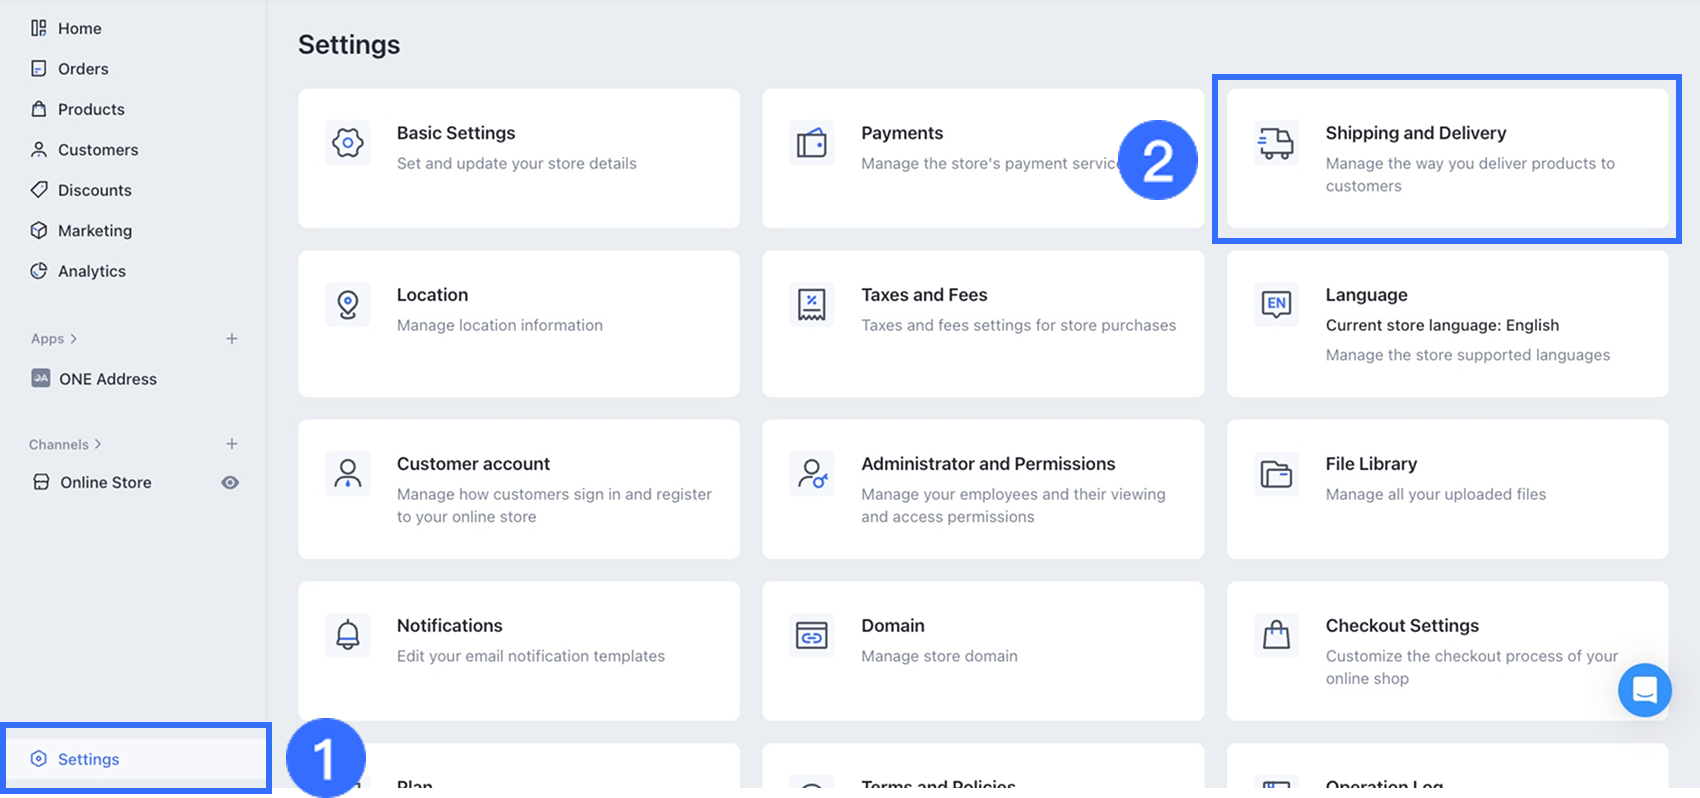Add a new app with the plus button
The image size is (1700, 798).
click(232, 338)
